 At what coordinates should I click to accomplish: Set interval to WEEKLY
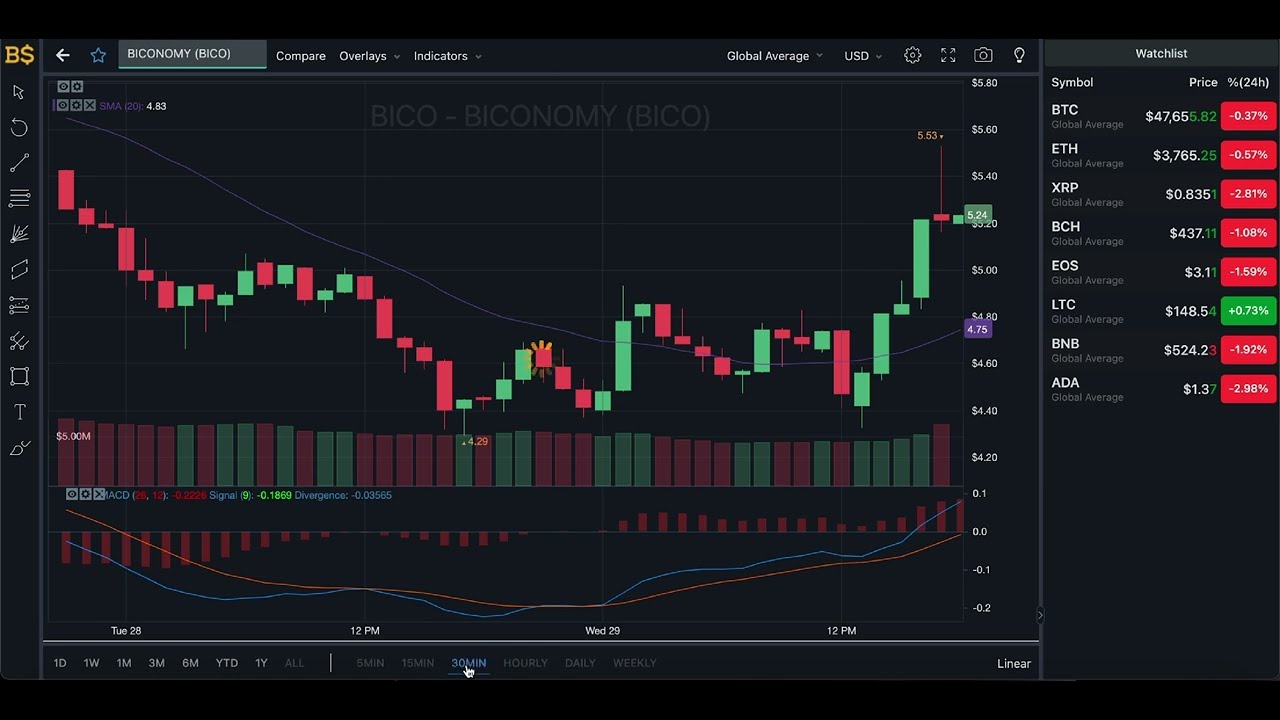(x=635, y=663)
